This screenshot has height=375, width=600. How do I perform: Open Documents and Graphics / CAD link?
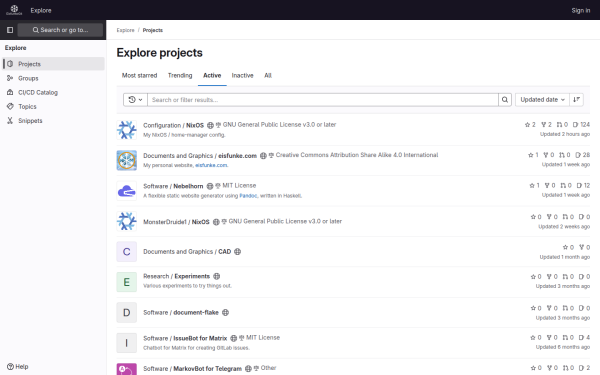[x=187, y=252]
